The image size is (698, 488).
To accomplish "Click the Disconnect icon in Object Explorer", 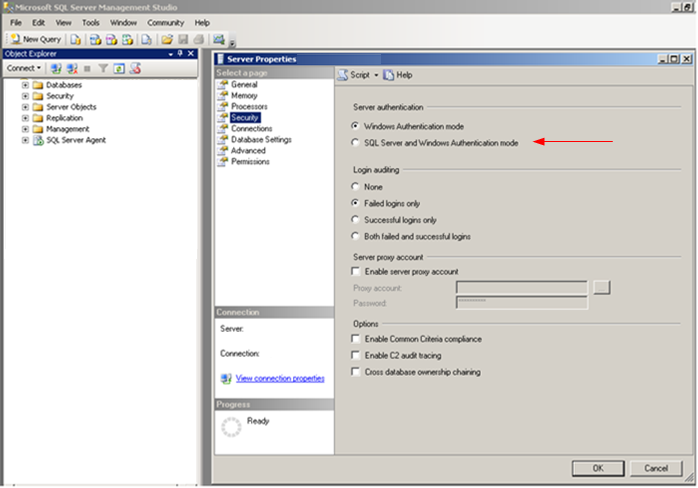I will coord(72,68).
